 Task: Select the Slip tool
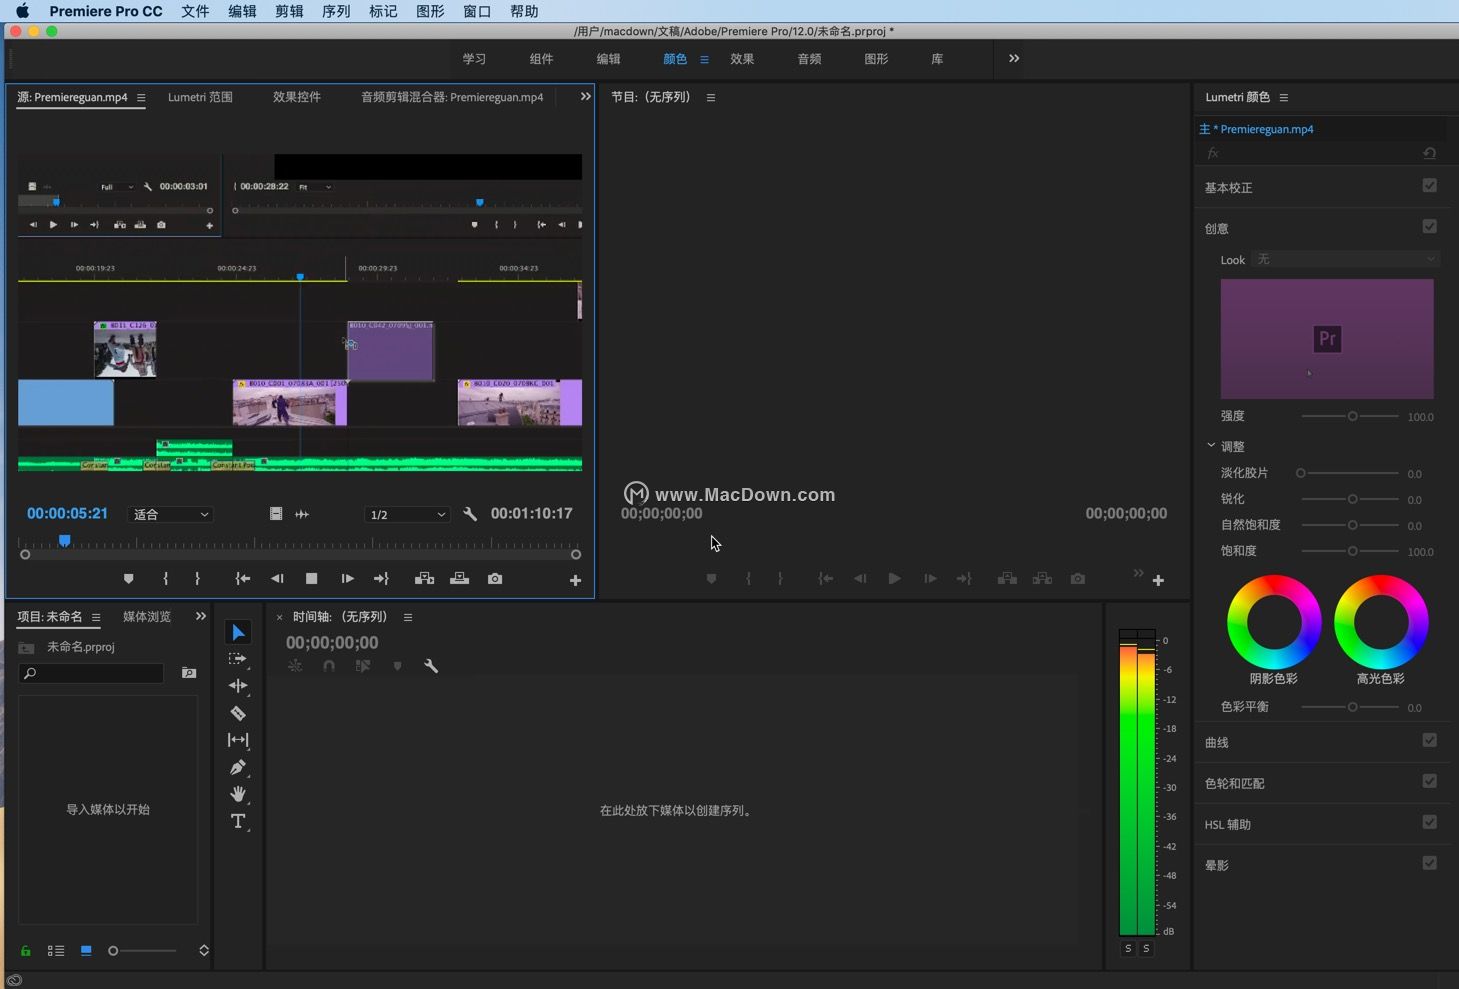tap(238, 740)
